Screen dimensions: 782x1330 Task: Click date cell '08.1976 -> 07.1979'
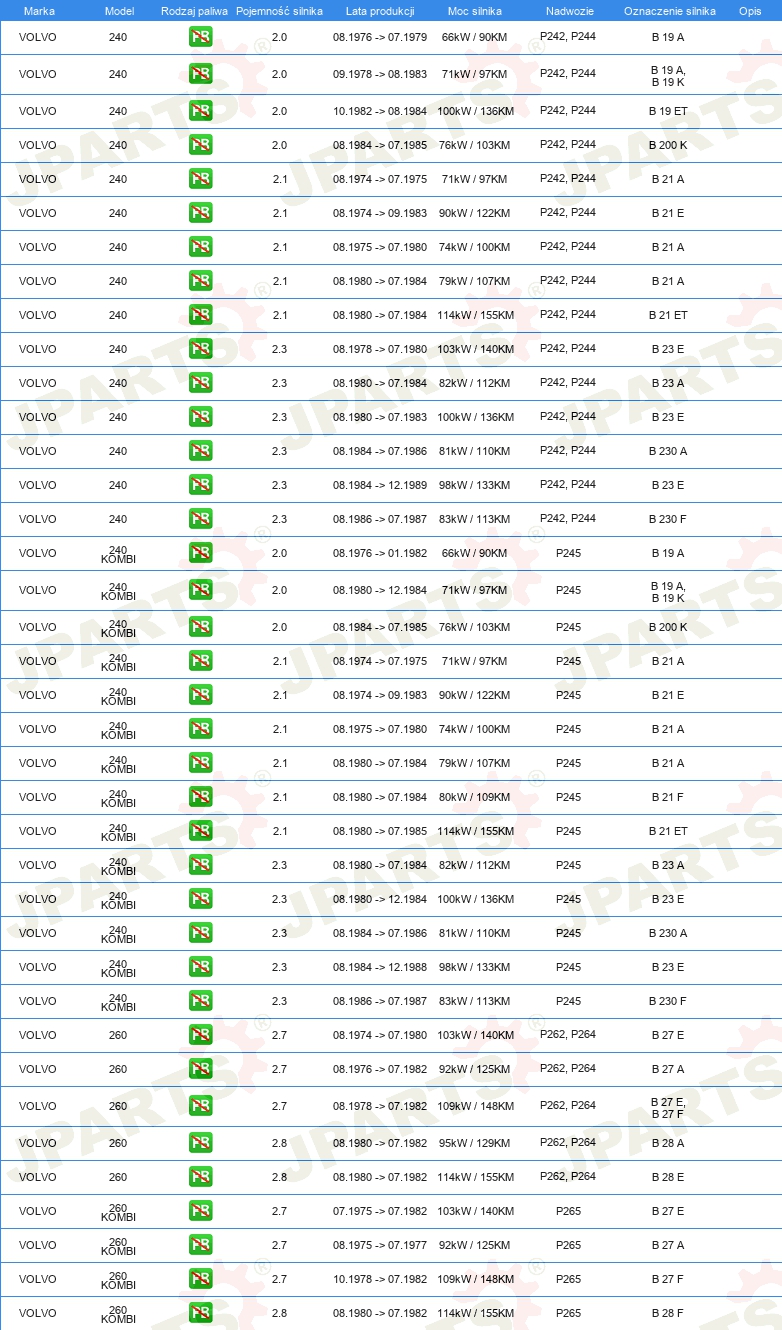380,37
